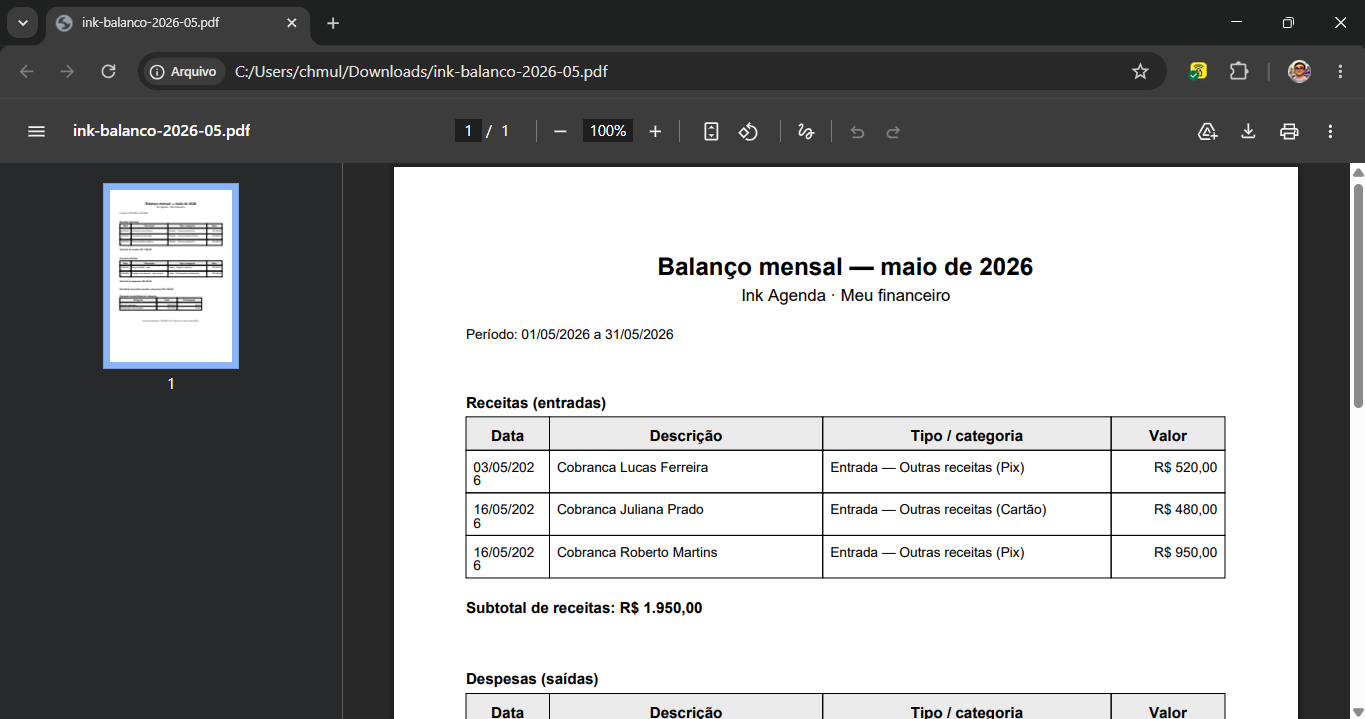This screenshot has height=719, width=1365.
Task: Select the ink-balanco-2026-05.pdf browser tab
Action: (177, 22)
